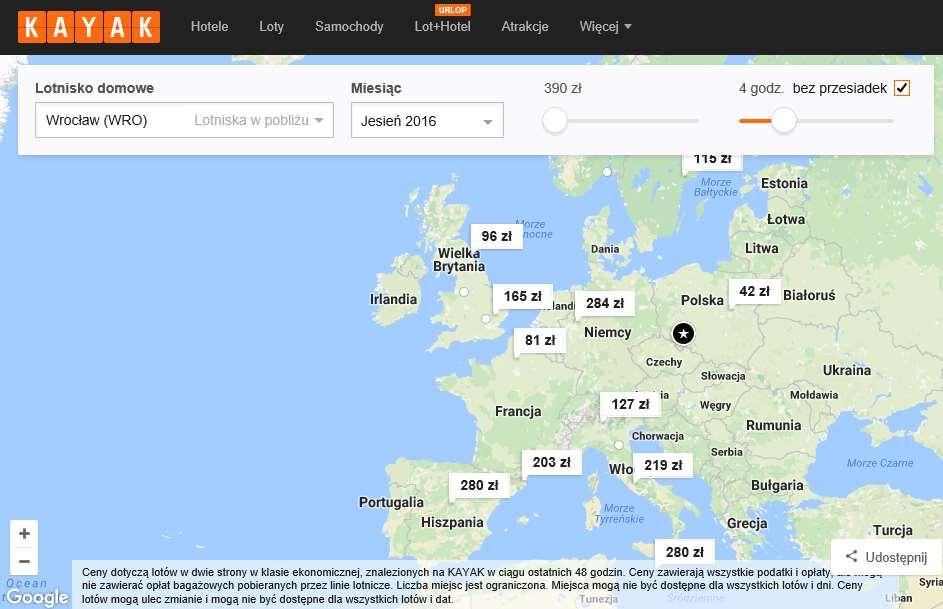
Task: Select the 42 zł price marker
Action: 754,292
